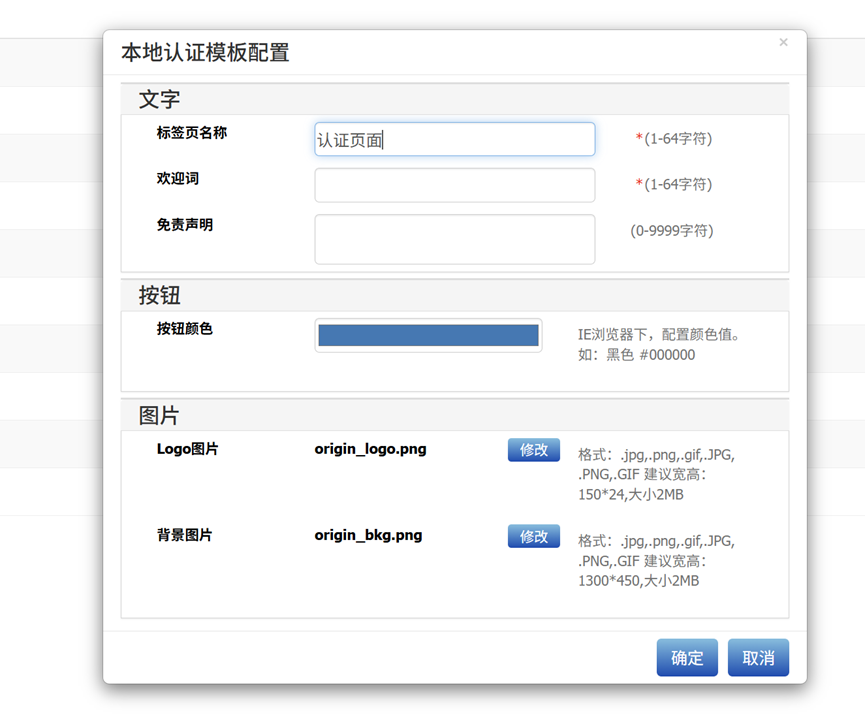This screenshot has height=715, width=865.
Task: Click 修改 for 背景图片
Action: [x=533, y=536]
